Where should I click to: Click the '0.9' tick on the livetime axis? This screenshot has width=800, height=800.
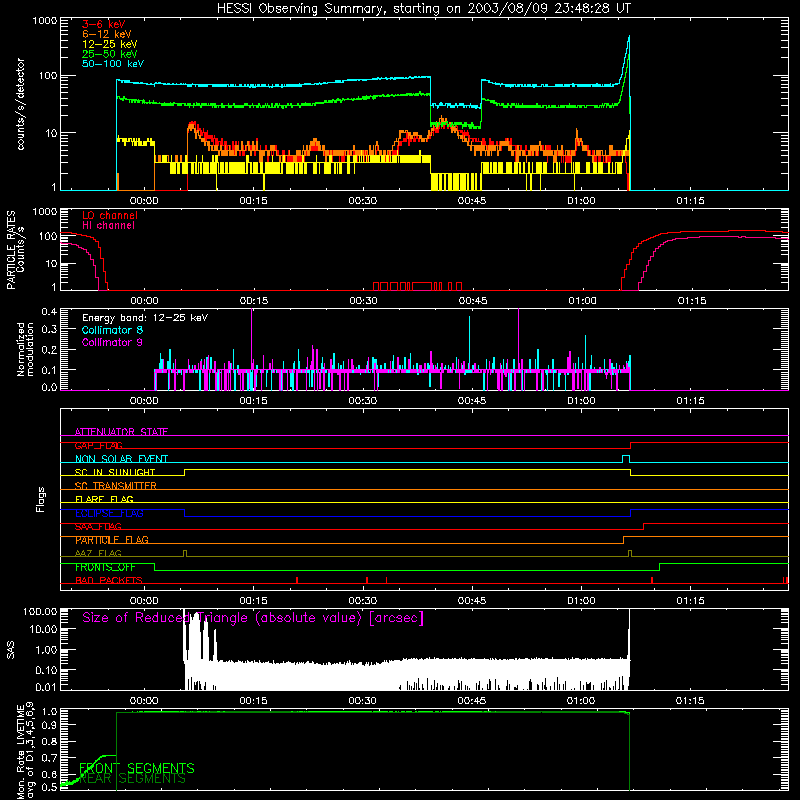coord(50,725)
